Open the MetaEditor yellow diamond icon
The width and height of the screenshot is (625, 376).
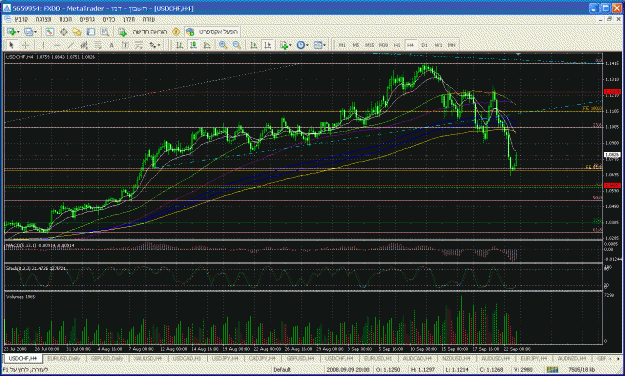pyautogui.click(x=176, y=32)
